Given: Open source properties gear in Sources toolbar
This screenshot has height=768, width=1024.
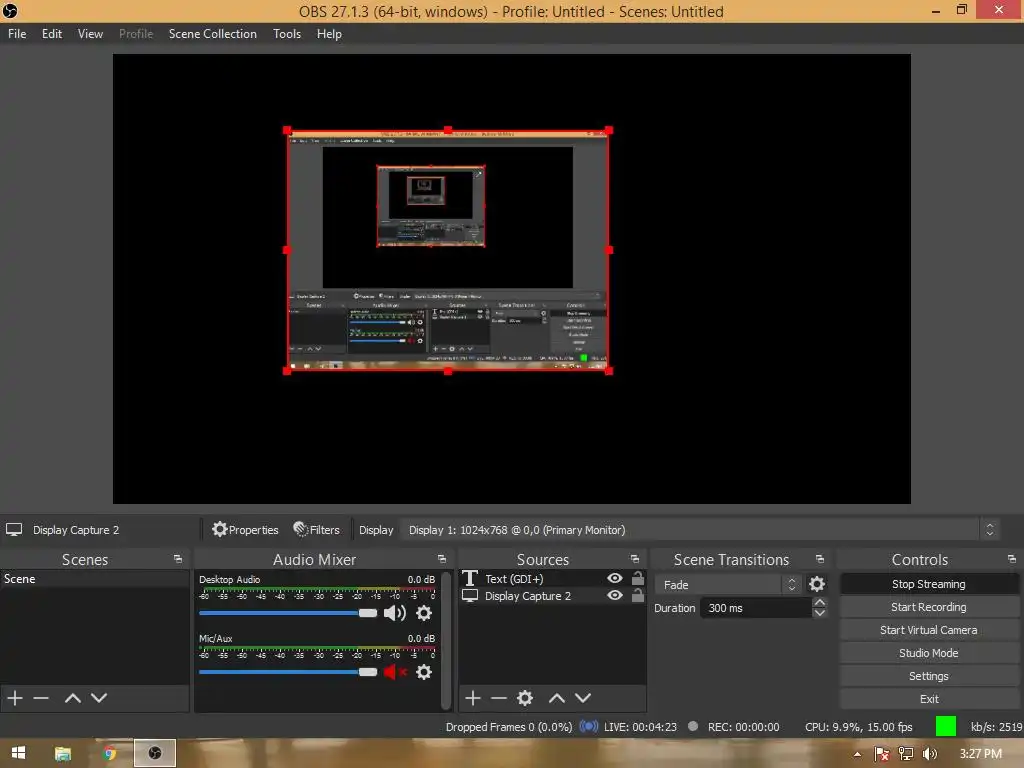Looking at the screenshot, I should point(525,698).
